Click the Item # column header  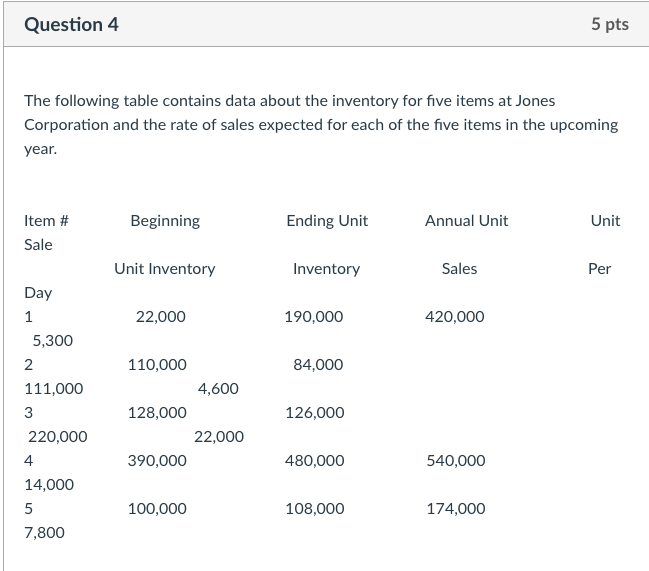coord(45,221)
